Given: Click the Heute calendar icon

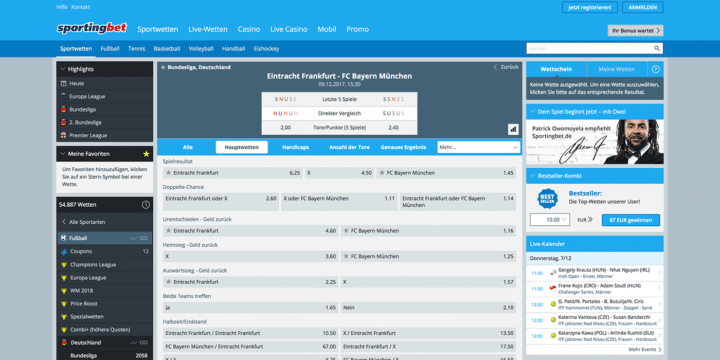Looking at the screenshot, I should tap(63, 84).
